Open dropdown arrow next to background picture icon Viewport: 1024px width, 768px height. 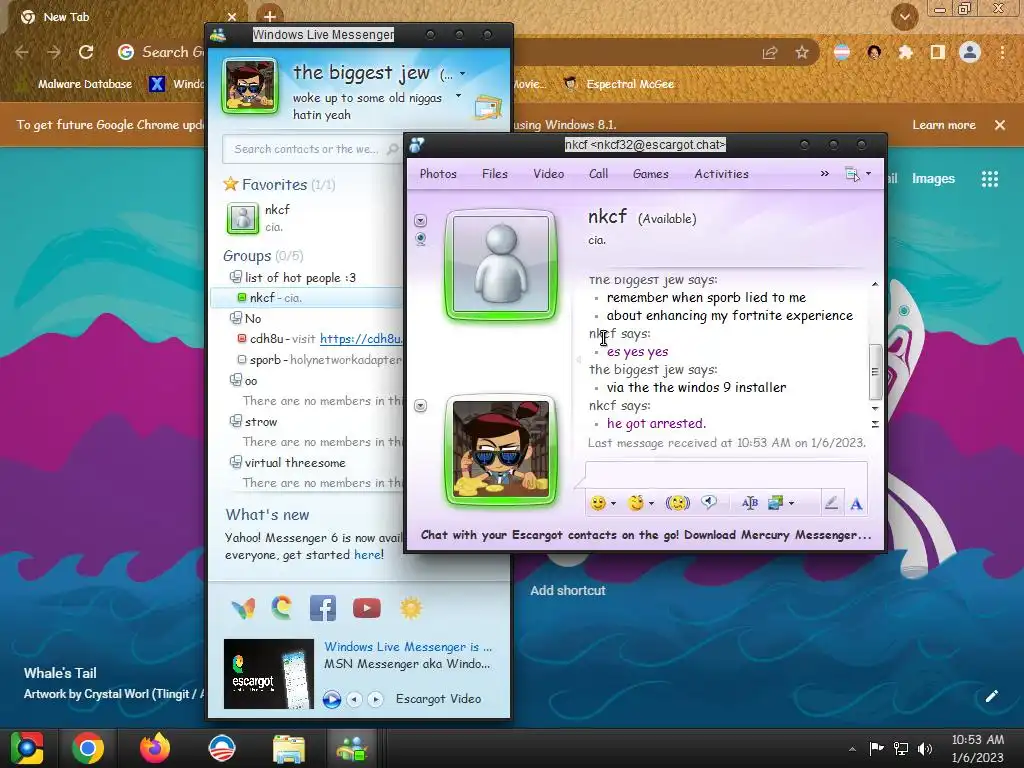point(791,504)
